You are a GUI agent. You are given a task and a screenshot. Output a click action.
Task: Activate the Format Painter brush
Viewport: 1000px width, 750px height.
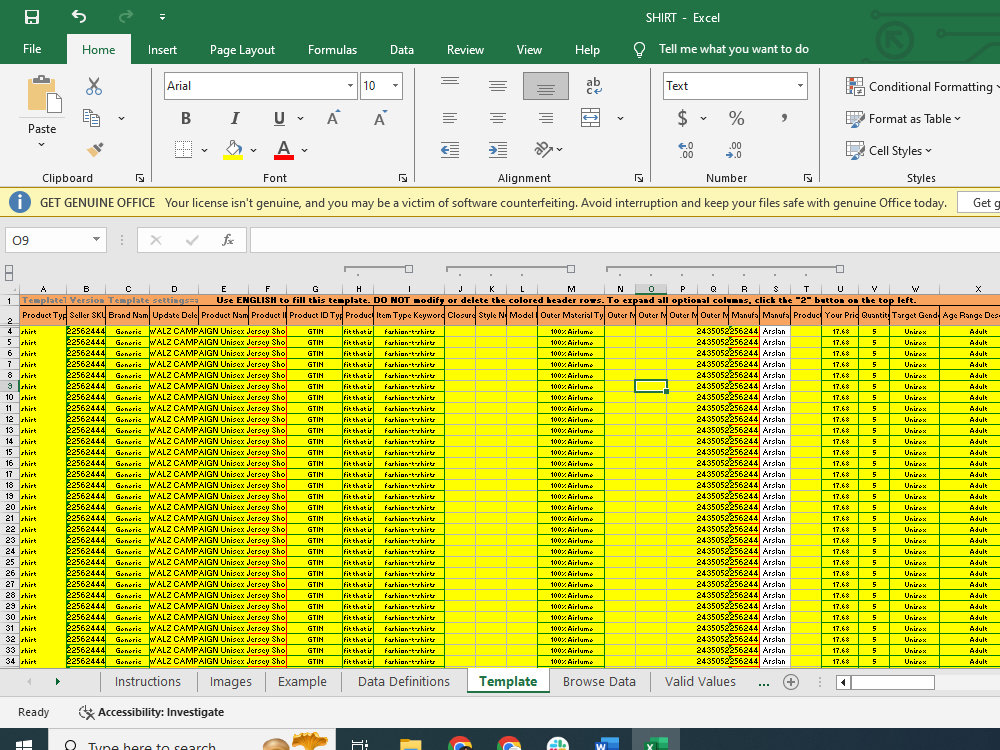[x=95, y=150]
